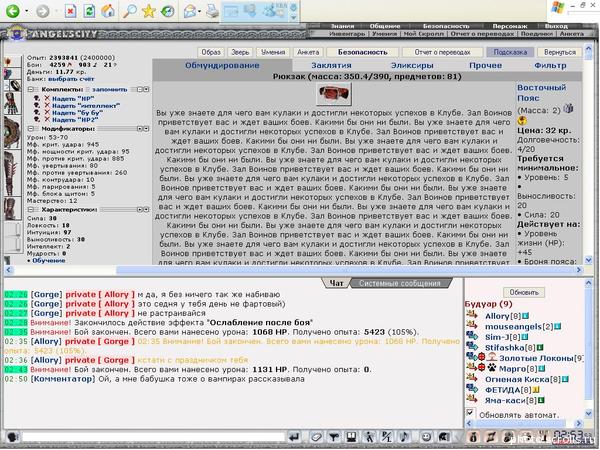Refresh the page with green arrows icon
The width and height of the screenshot is (600, 450).
(x=89, y=11)
